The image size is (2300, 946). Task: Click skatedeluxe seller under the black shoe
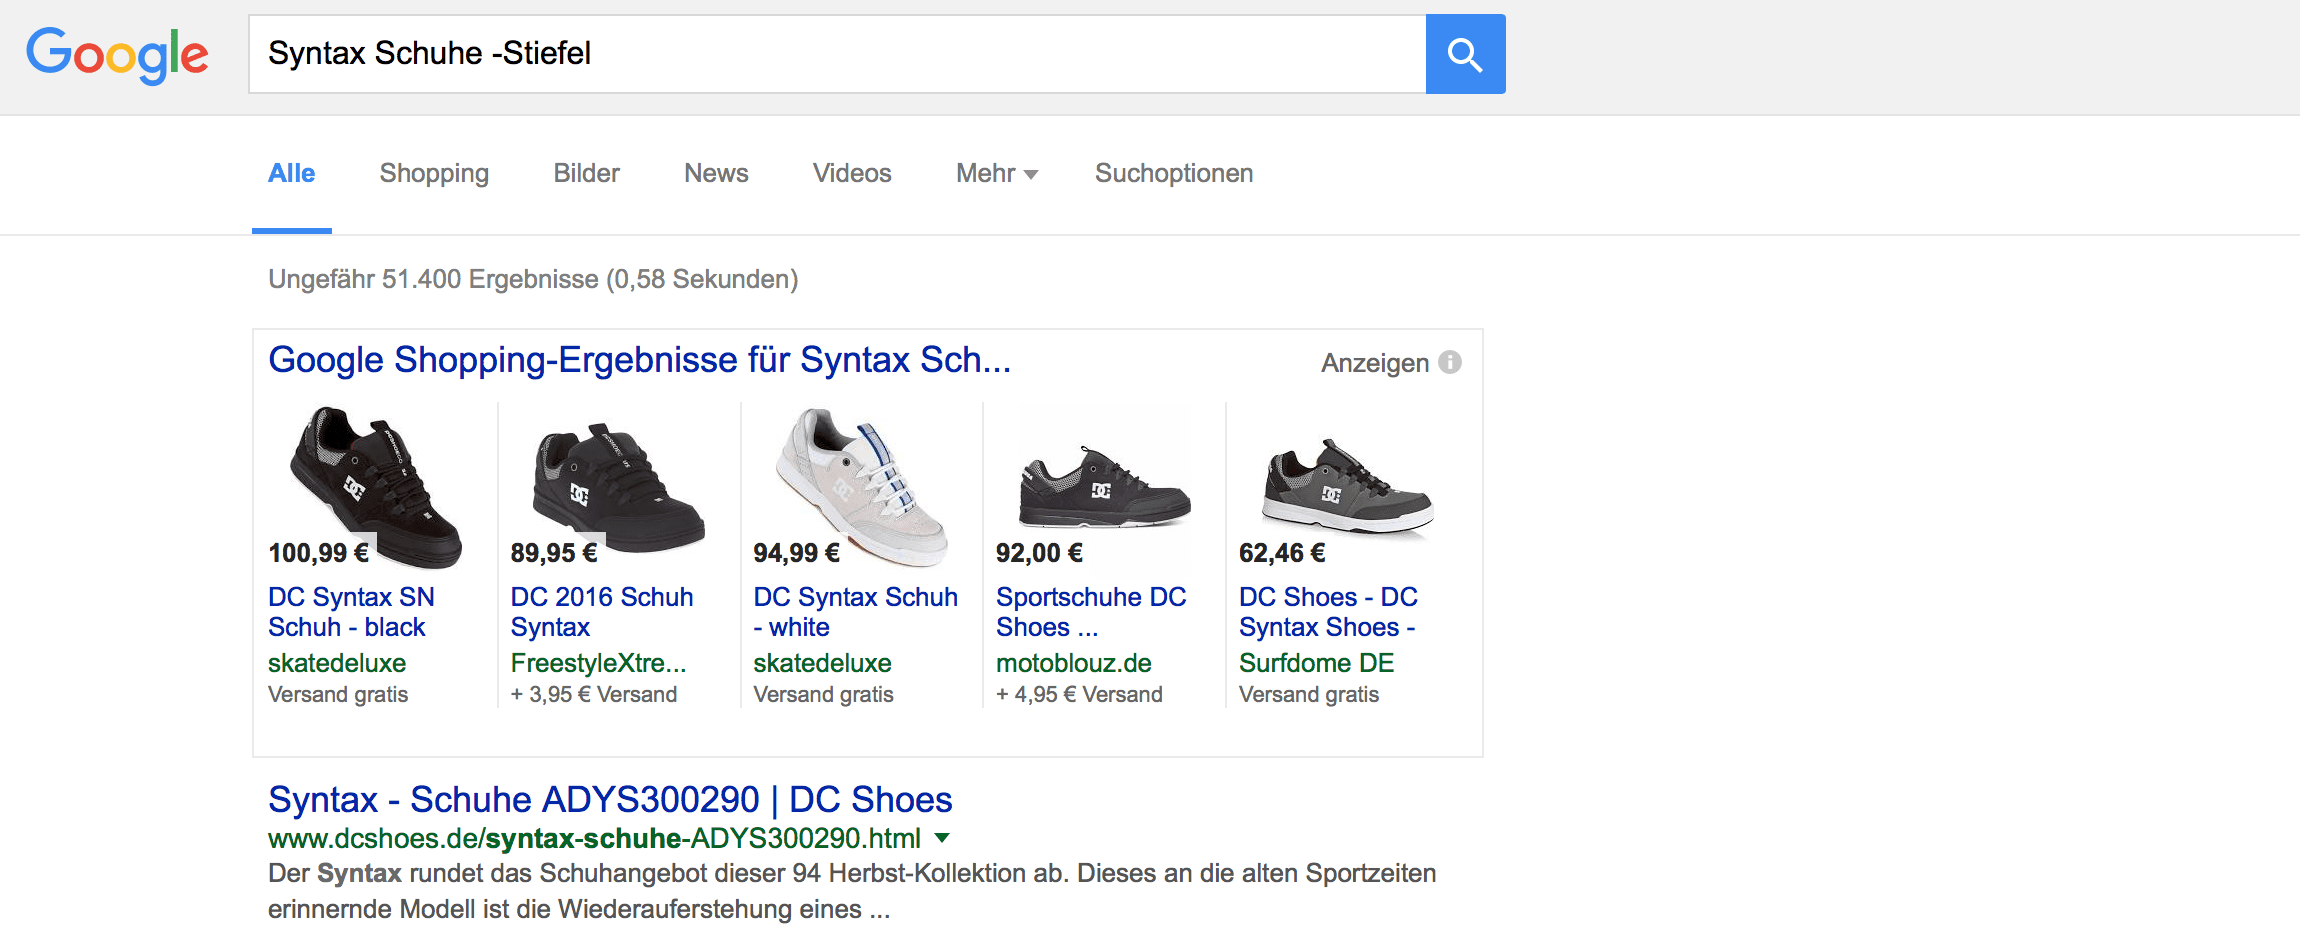[337, 663]
